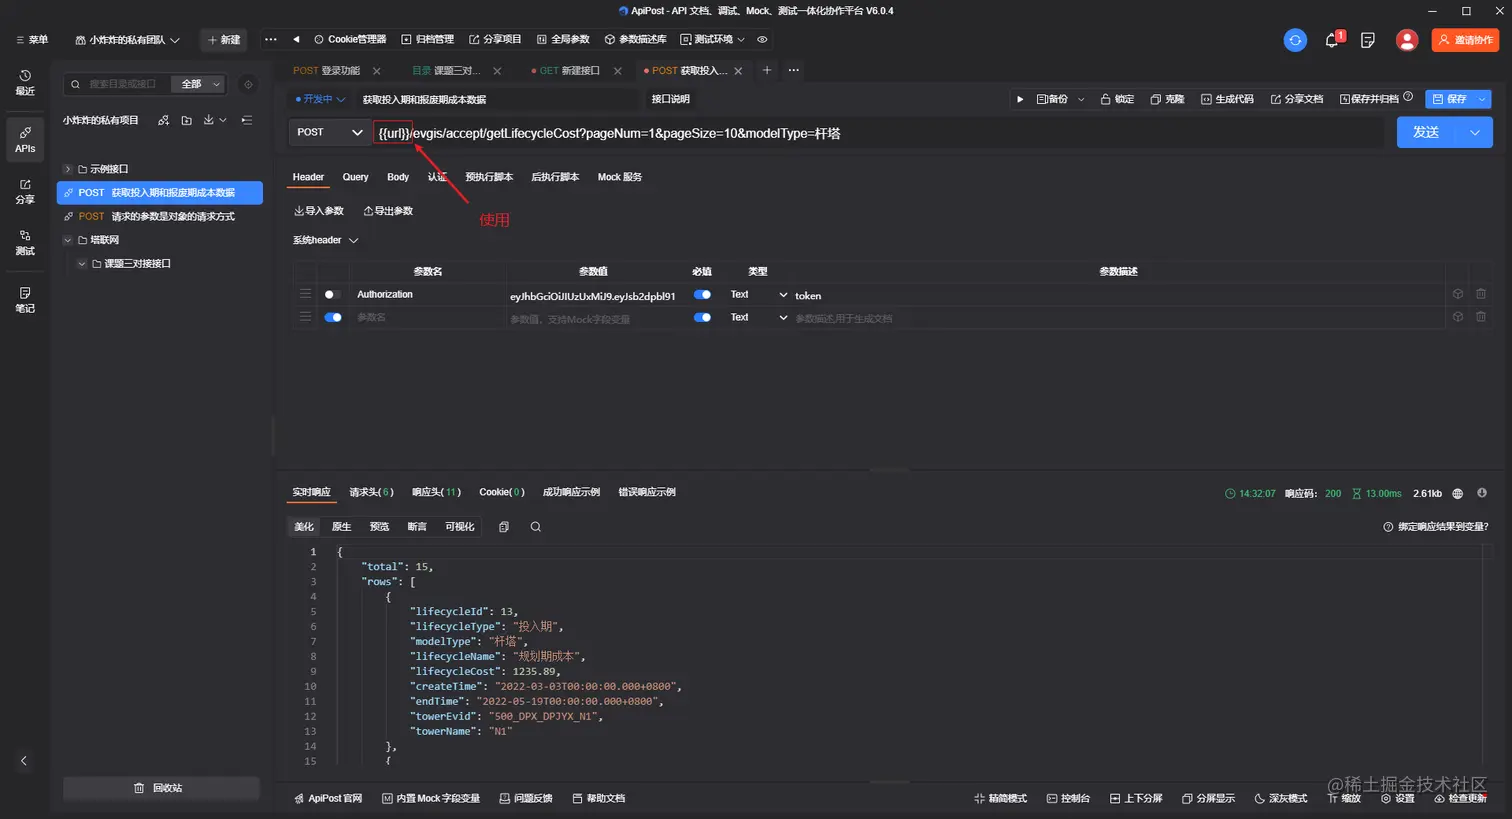The height and width of the screenshot is (819, 1512).
Task: Open the user avatar profile
Action: 1407,40
